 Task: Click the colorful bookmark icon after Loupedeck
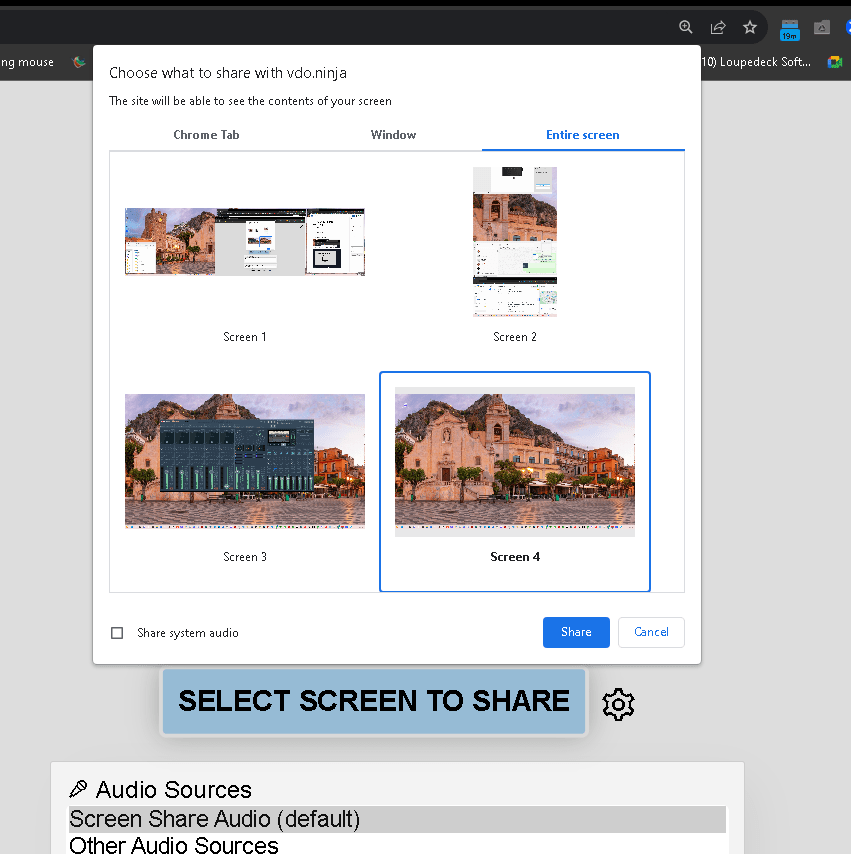coord(835,62)
